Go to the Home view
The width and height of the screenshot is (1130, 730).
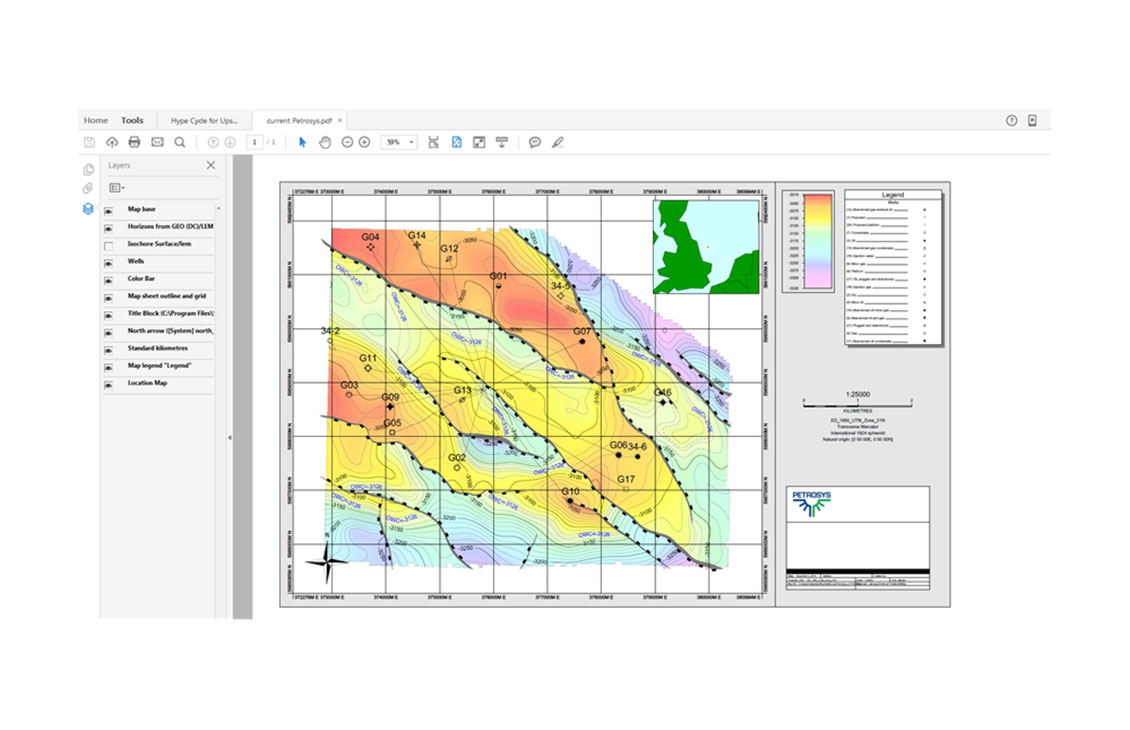(96, 120)
